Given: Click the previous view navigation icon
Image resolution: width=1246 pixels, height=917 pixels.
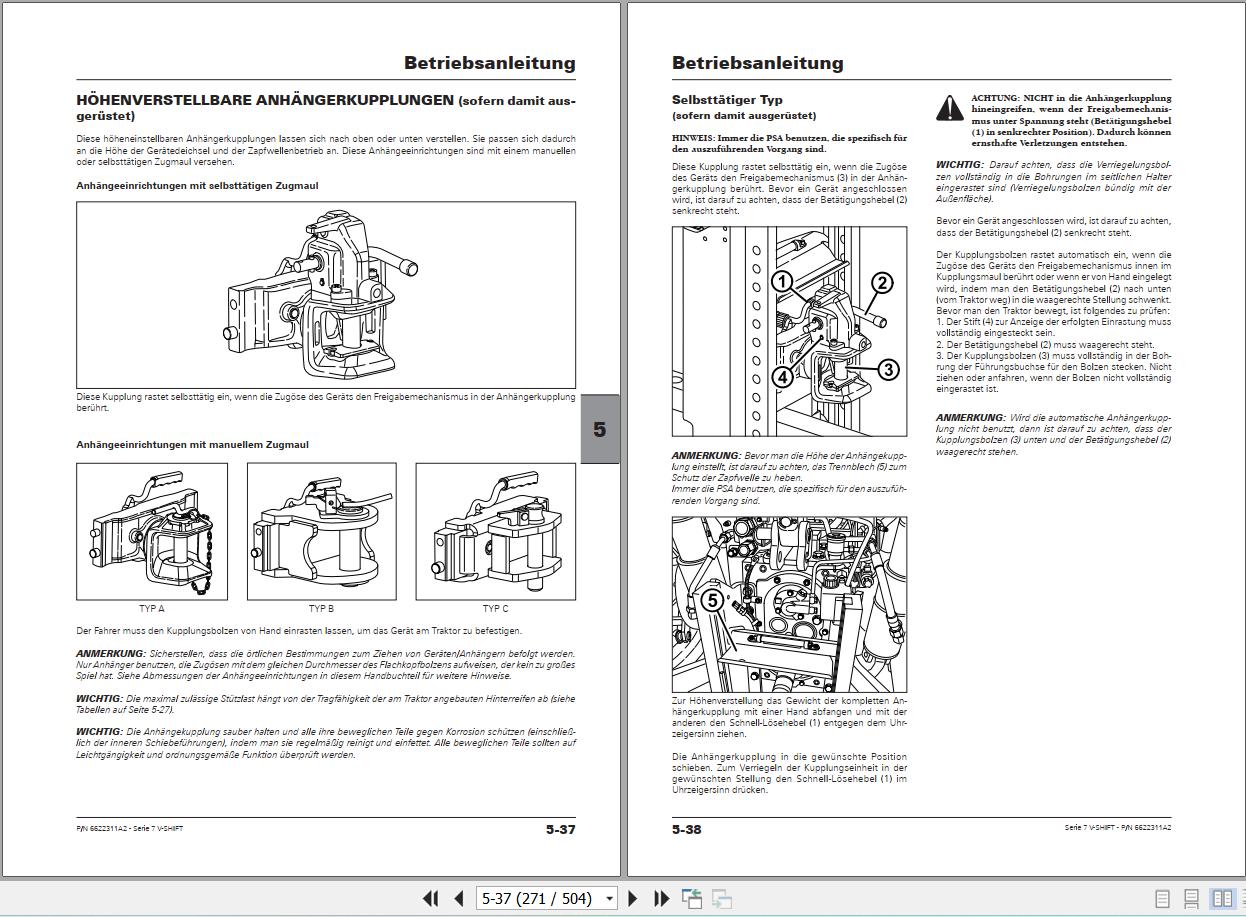Looking at the screenshot, I should click(692, 899).
